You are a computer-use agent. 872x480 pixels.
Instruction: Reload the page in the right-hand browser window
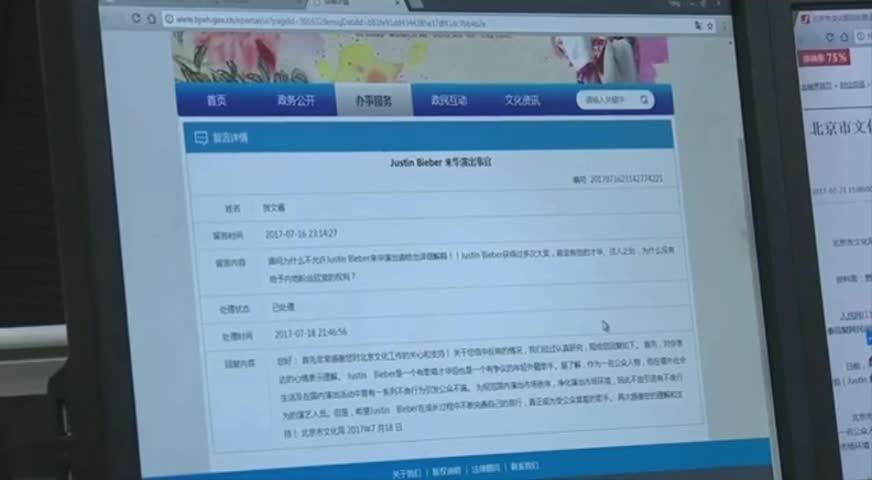(x=830, y=37)
